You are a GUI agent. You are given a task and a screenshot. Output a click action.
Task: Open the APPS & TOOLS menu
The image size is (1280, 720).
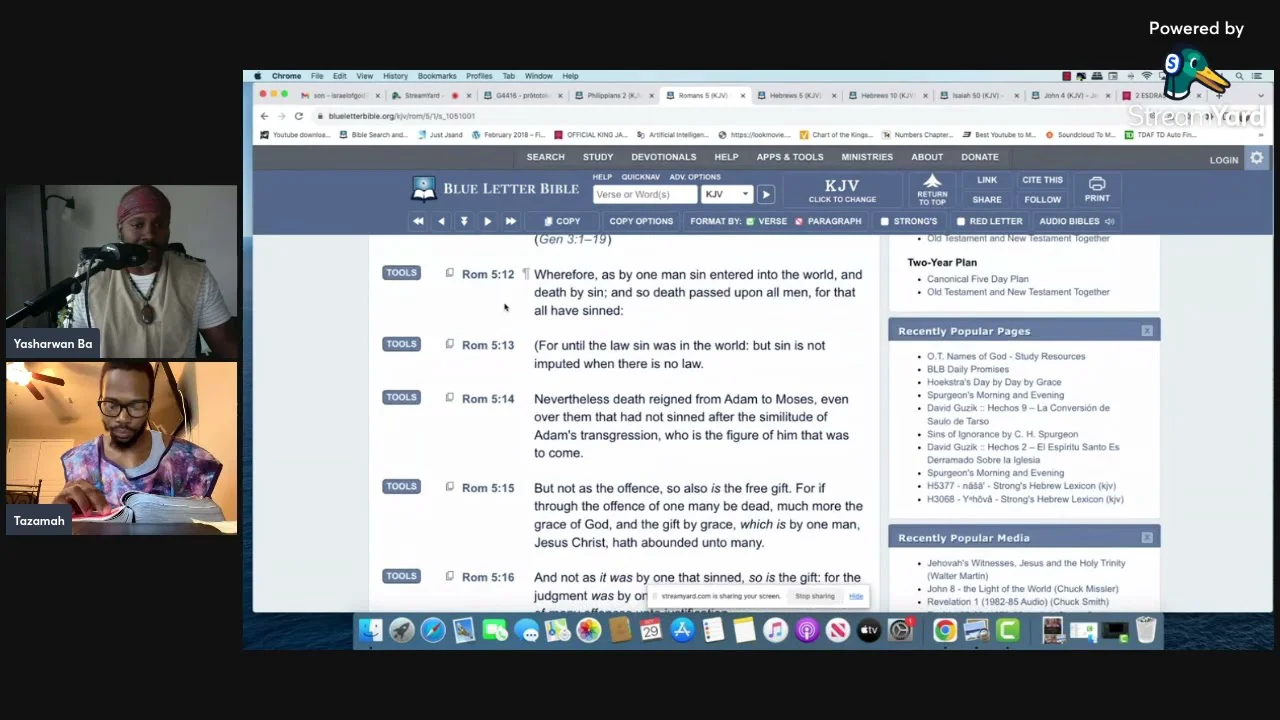[x=790, y=157]
